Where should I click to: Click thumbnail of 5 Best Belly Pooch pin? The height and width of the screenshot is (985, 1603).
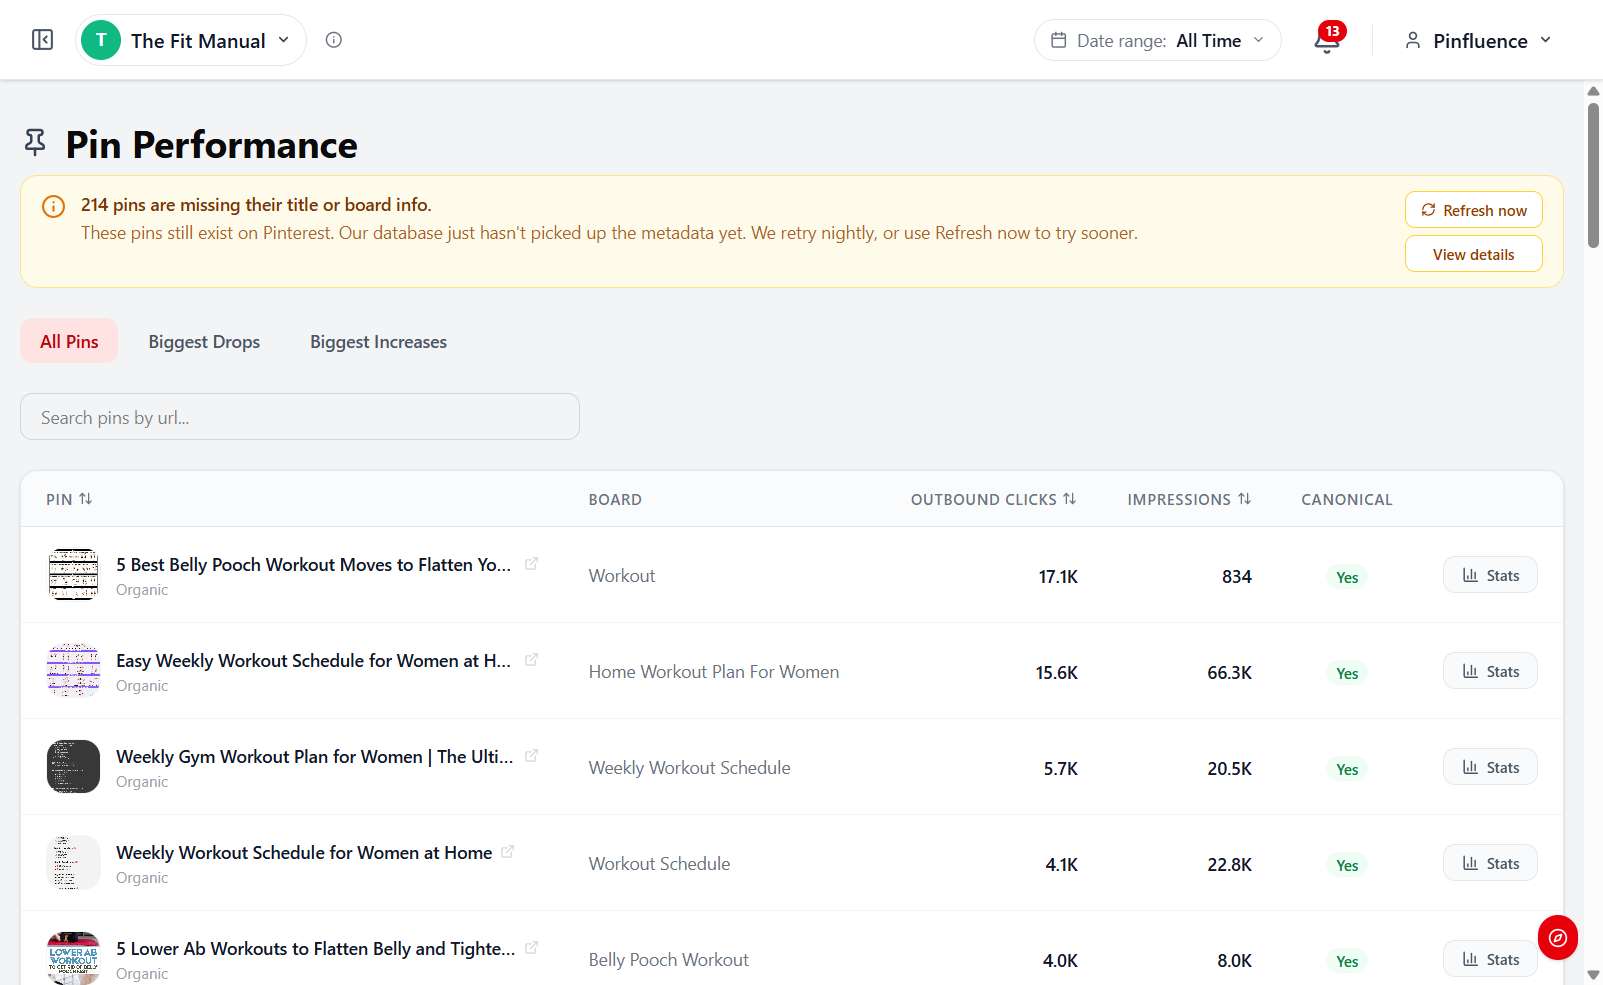[73, 575]
